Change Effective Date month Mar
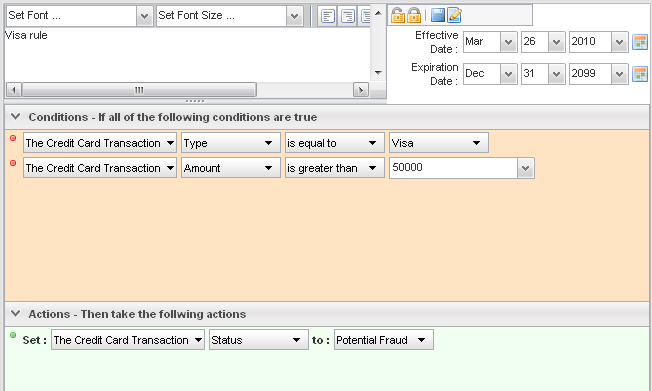Screen dimensions: 652x391 click(x=490, y=42)
